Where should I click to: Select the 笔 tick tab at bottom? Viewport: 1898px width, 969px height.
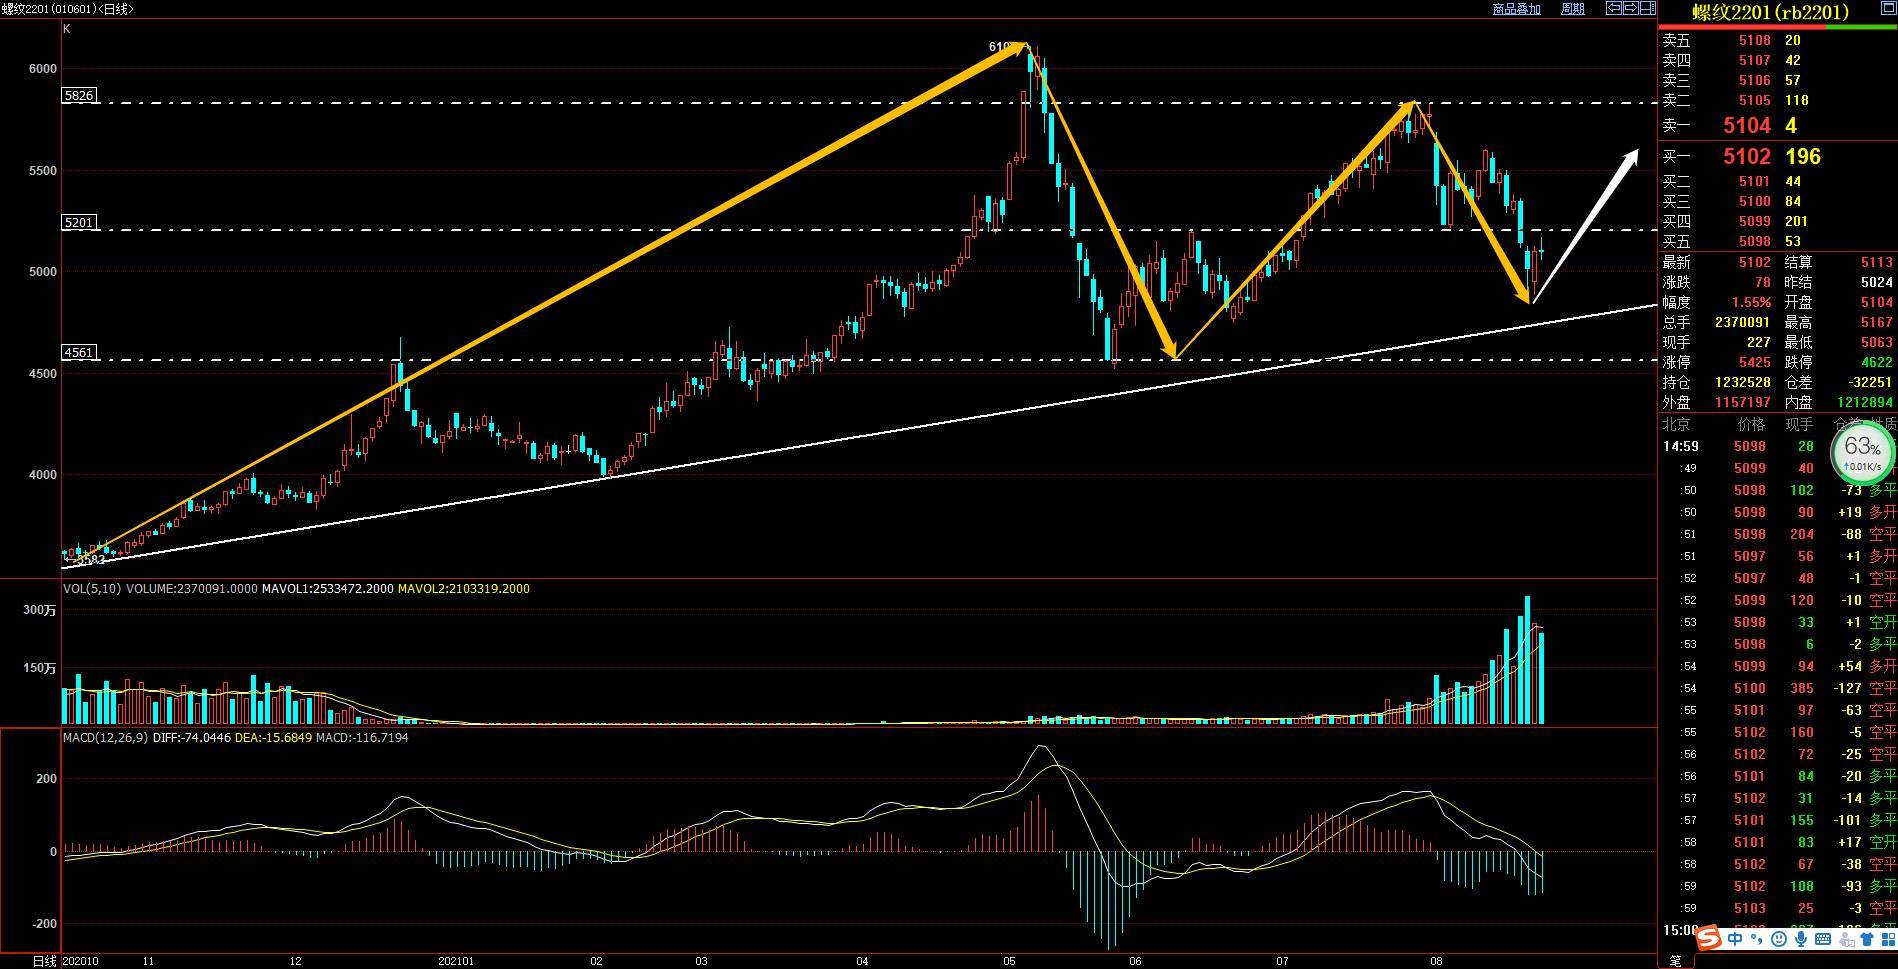[1676, 961]
